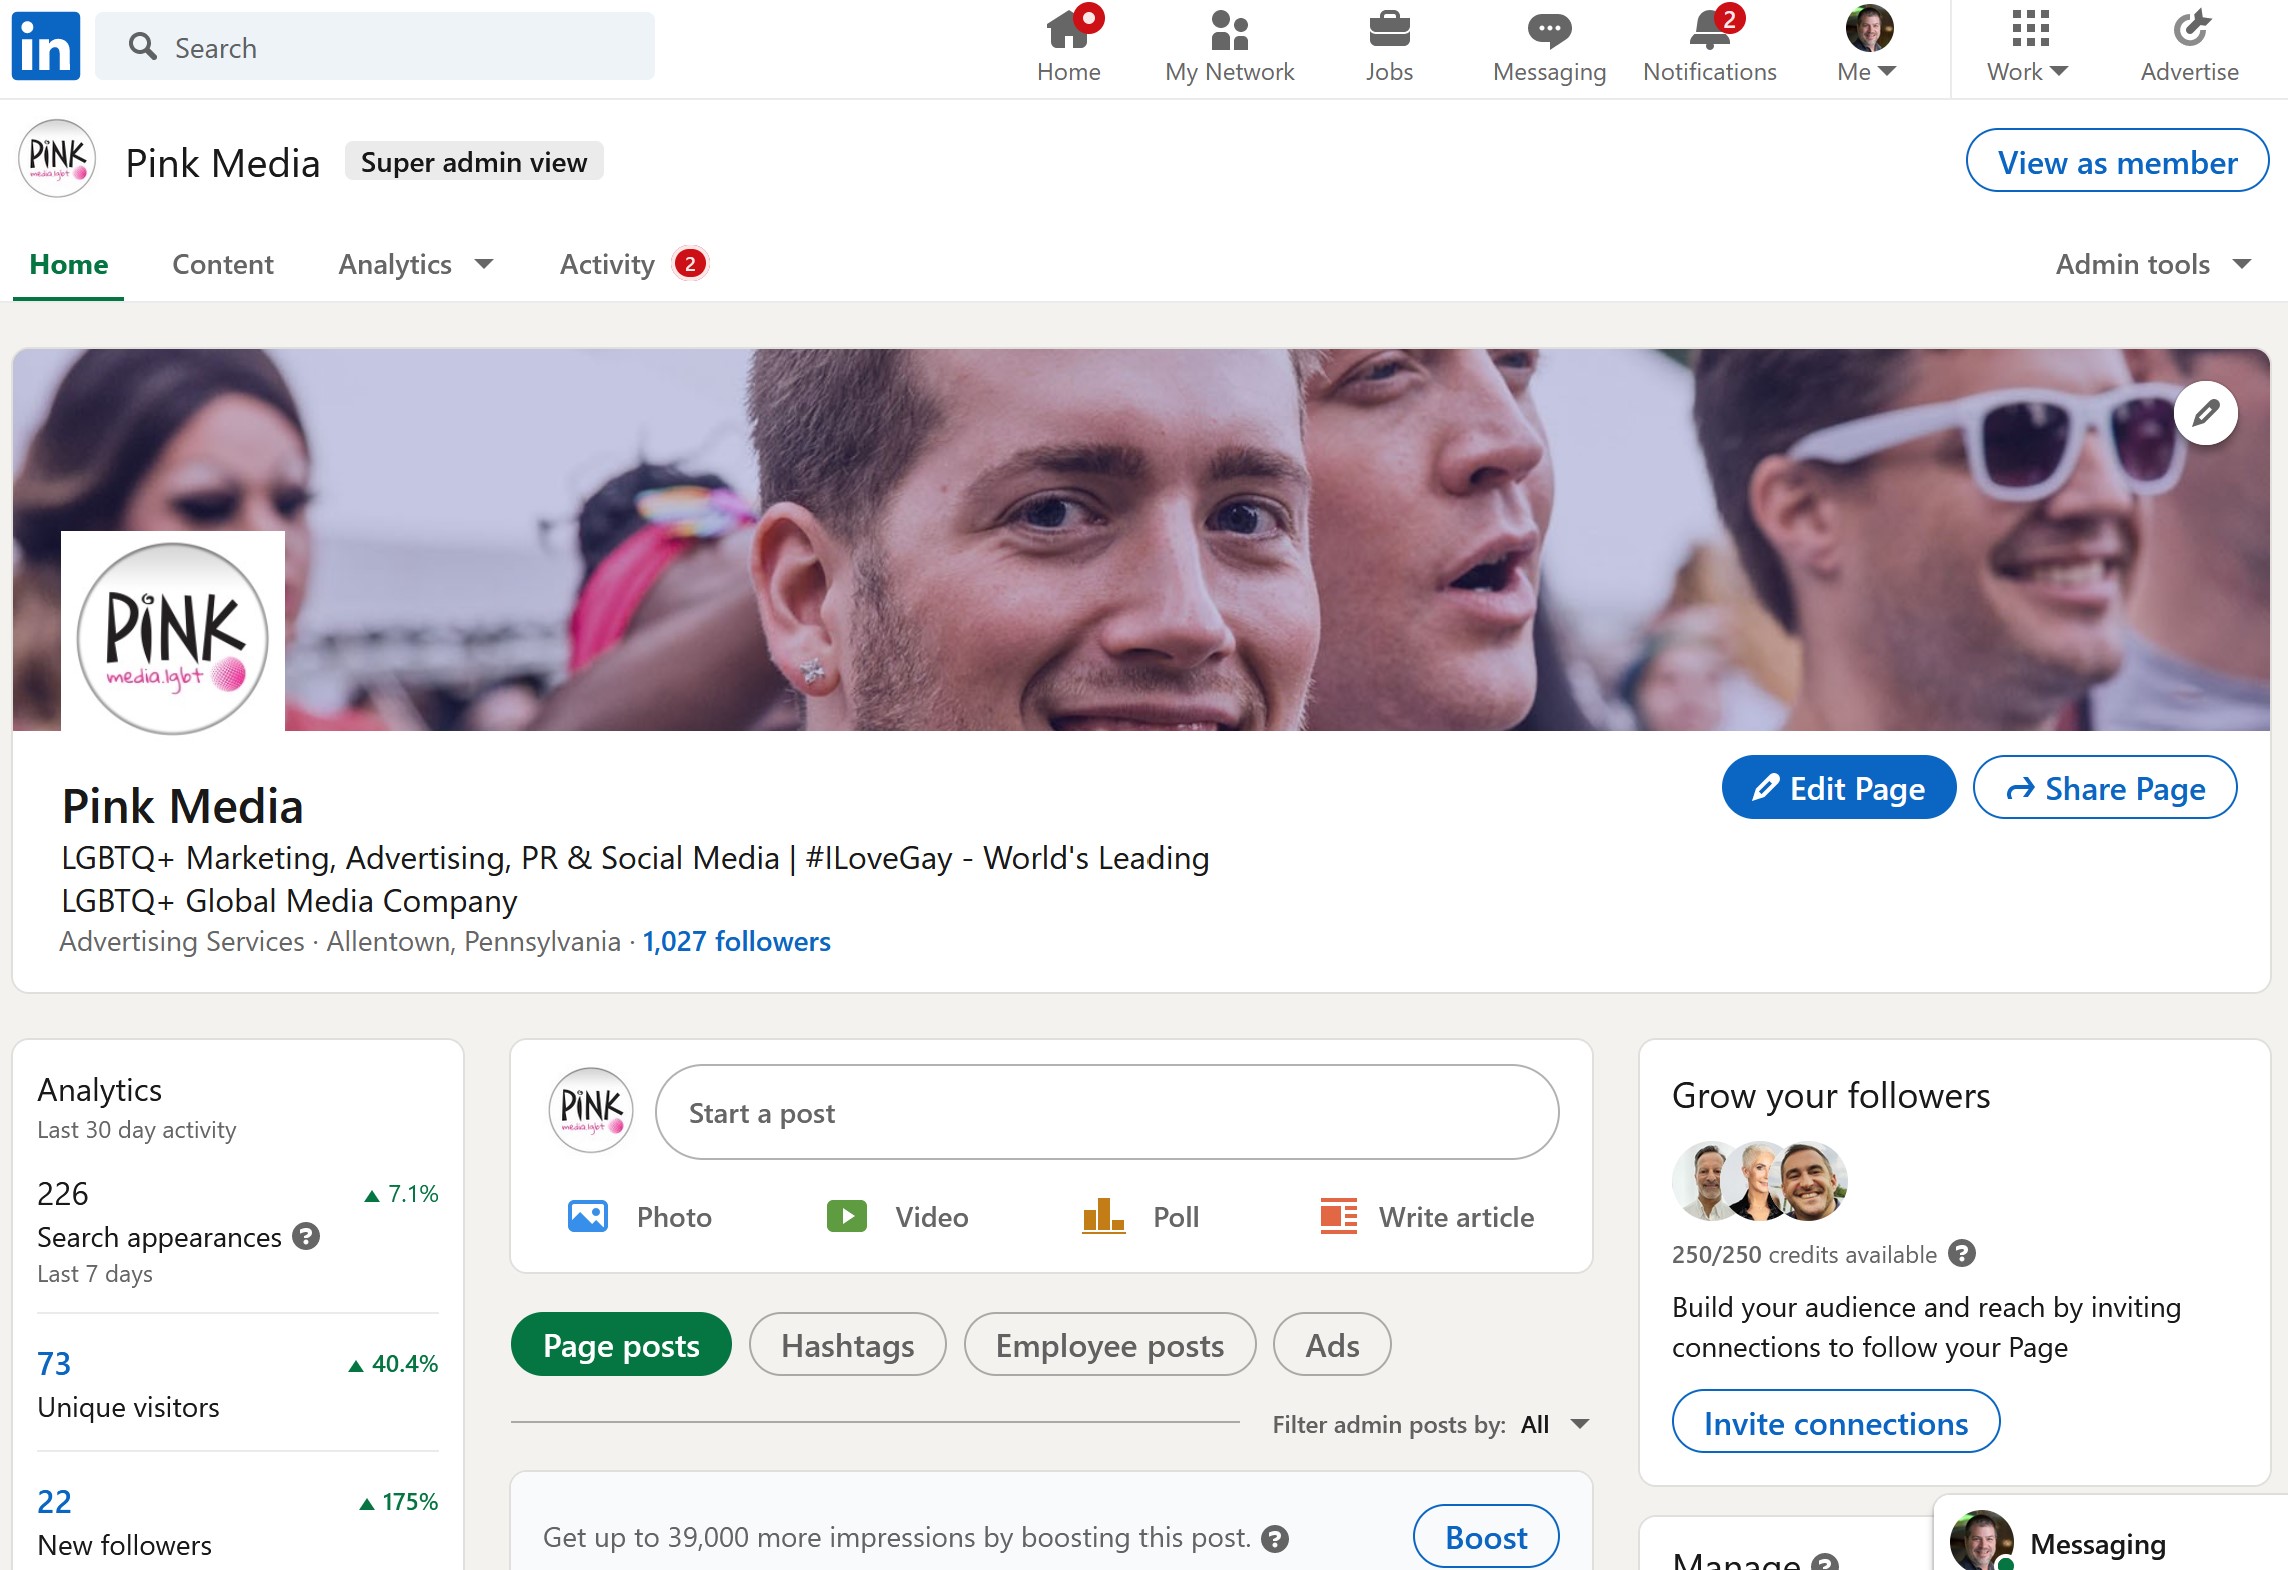
Task: Click the Activity badge showing 2
Action: point(690,264)
